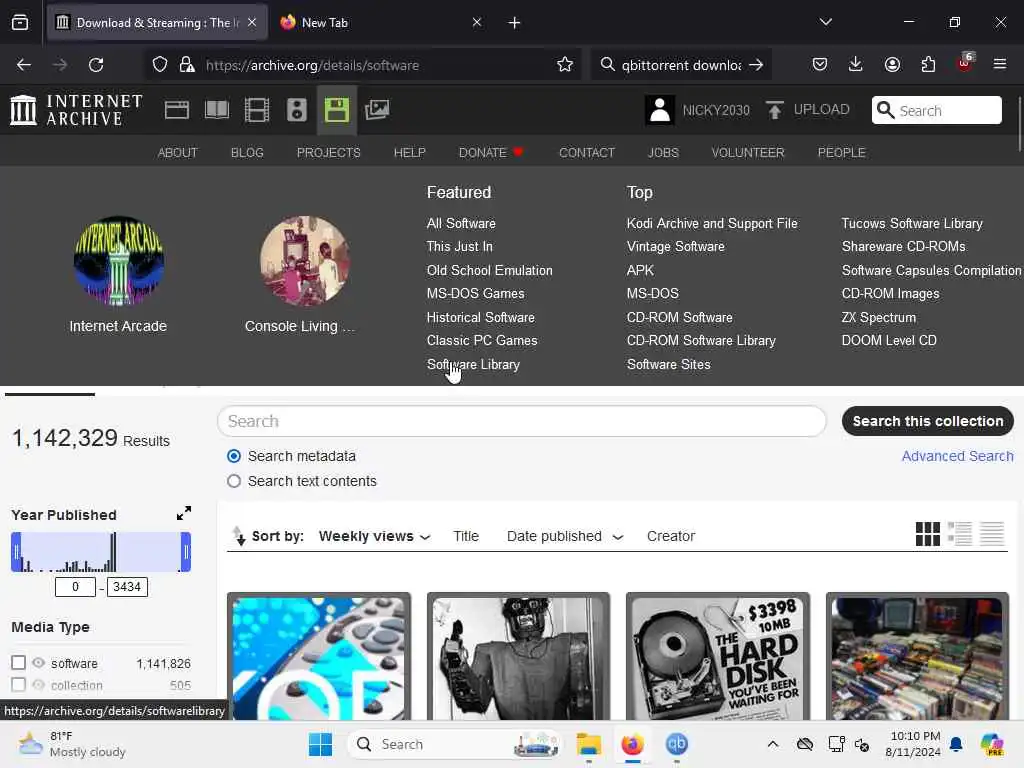The image size is (1024, 768).
Task: Open the Console Living Room collection thumbnail
Action: [x=304, y=261]
